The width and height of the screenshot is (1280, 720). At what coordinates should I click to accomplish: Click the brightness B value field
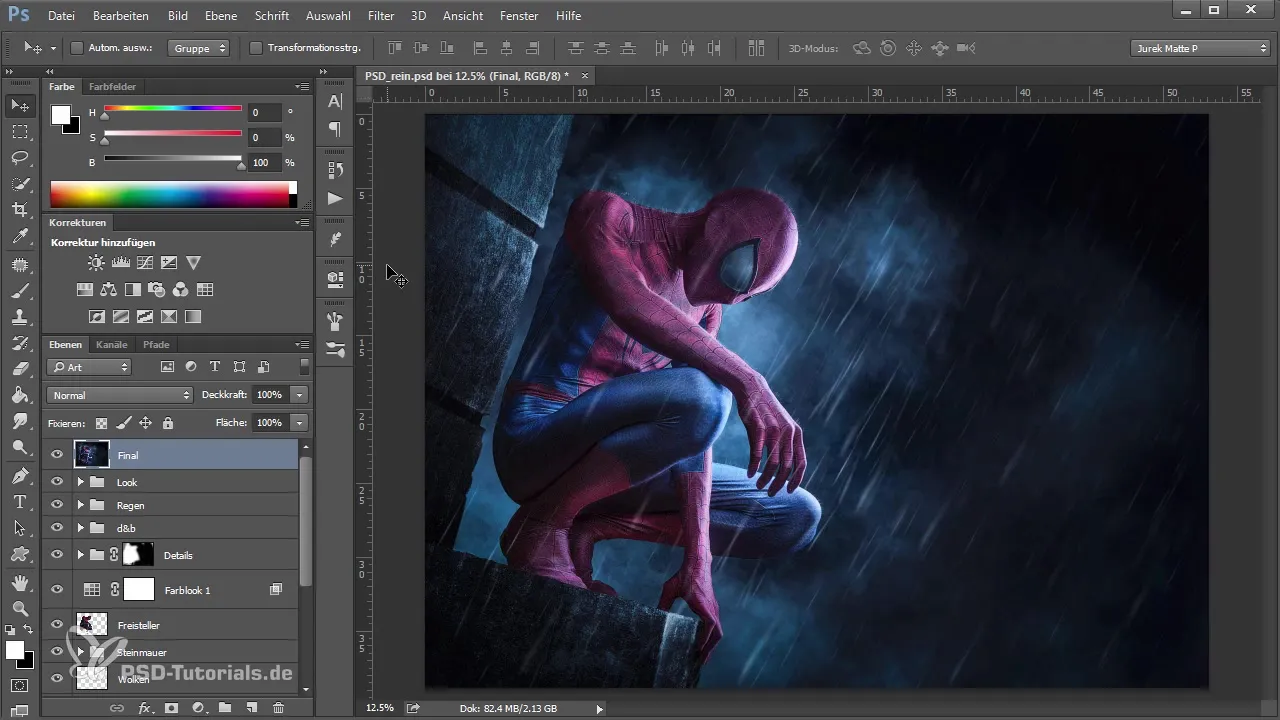[265, 162]
